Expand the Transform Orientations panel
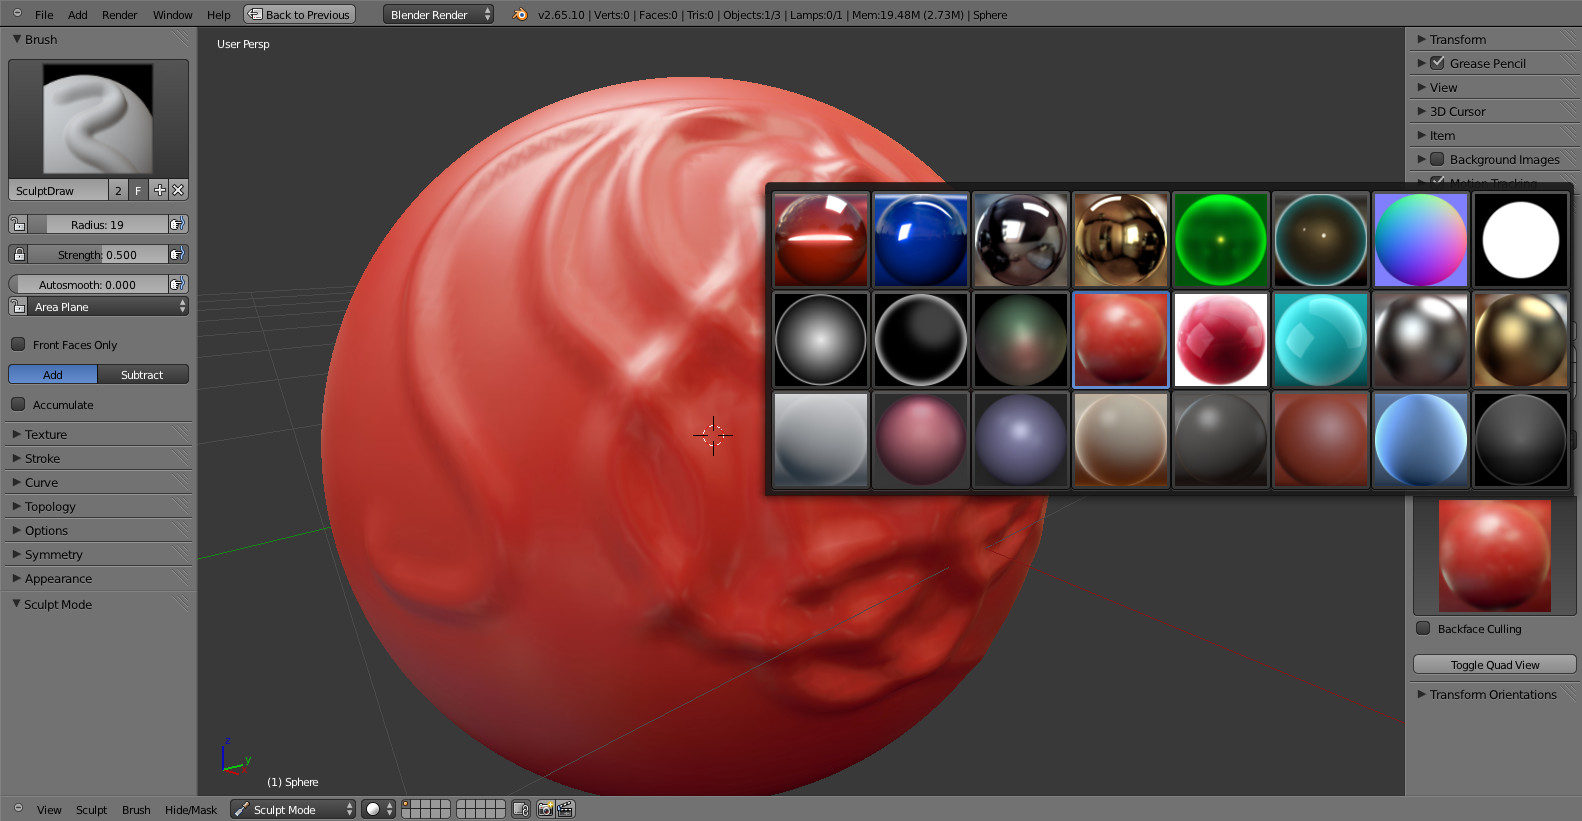 point(1495,694)
